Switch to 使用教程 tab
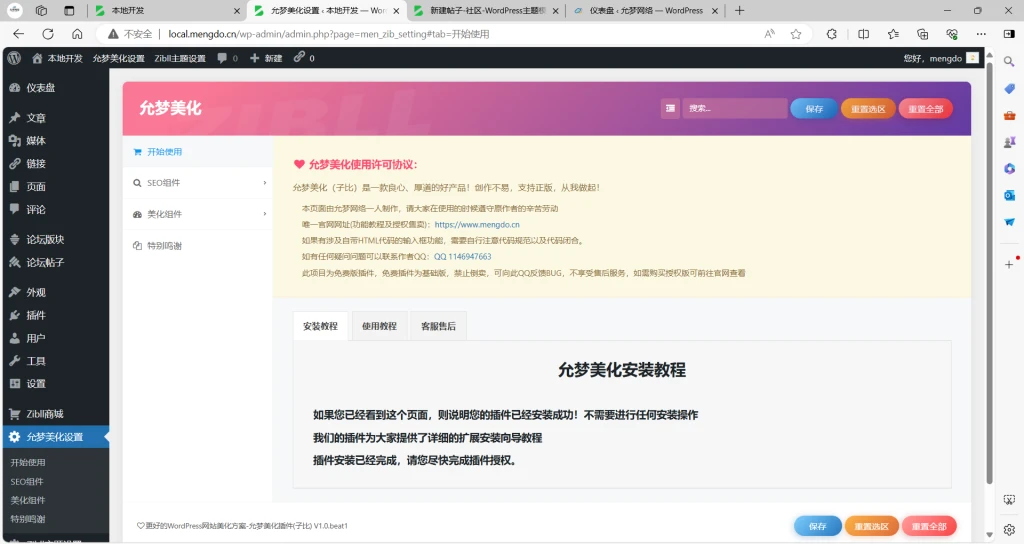The width and height of the screenshot is (1024, 544). [x=379, y=326]
